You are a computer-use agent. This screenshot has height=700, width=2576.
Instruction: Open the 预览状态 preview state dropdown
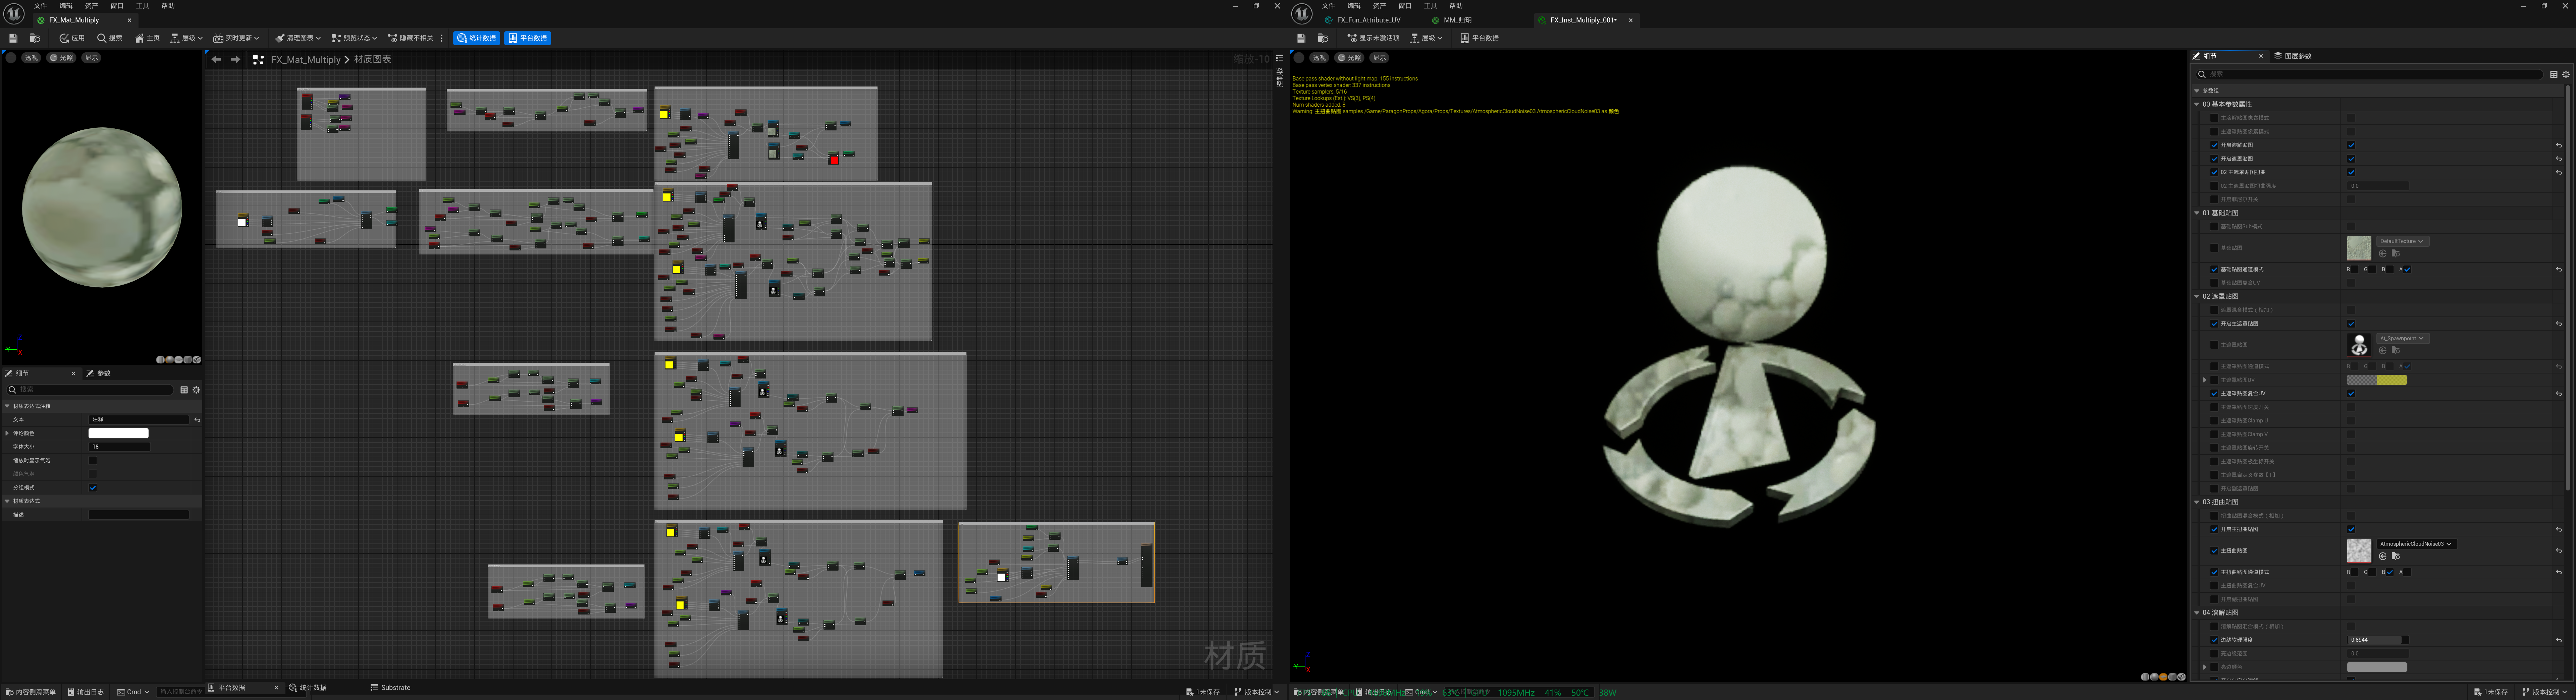point(354,38)
